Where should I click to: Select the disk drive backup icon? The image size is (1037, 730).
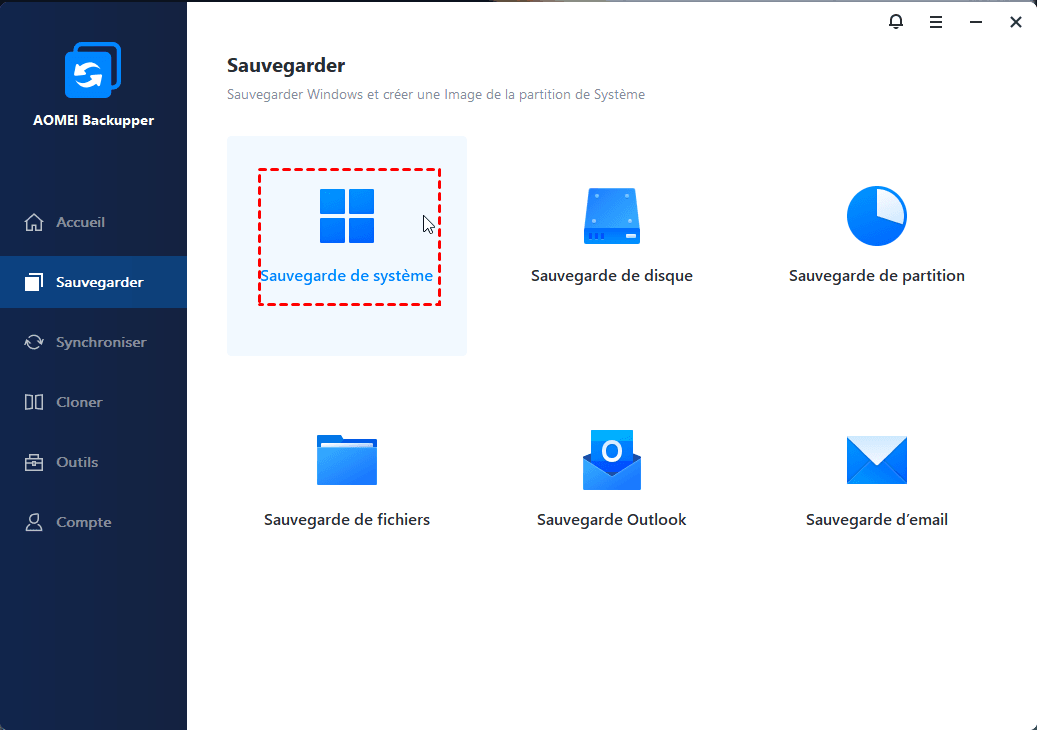pos(612,216)
